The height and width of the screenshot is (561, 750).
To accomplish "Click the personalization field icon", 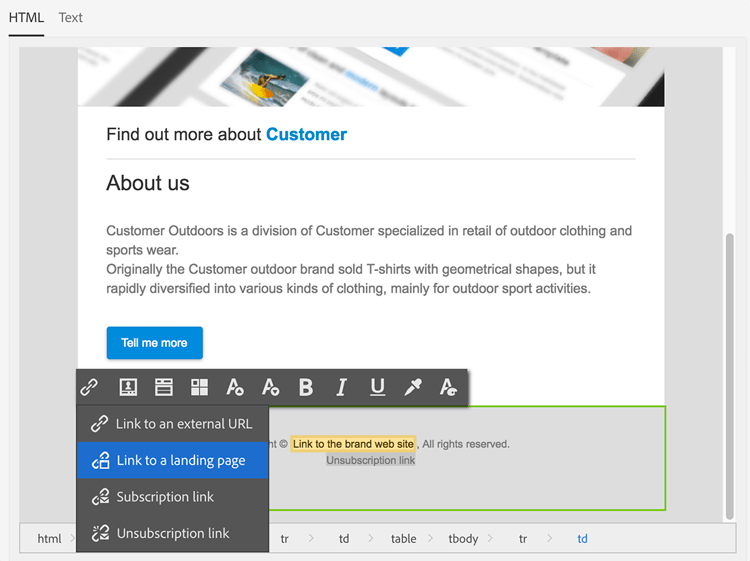I will click(x=127, y=387).
